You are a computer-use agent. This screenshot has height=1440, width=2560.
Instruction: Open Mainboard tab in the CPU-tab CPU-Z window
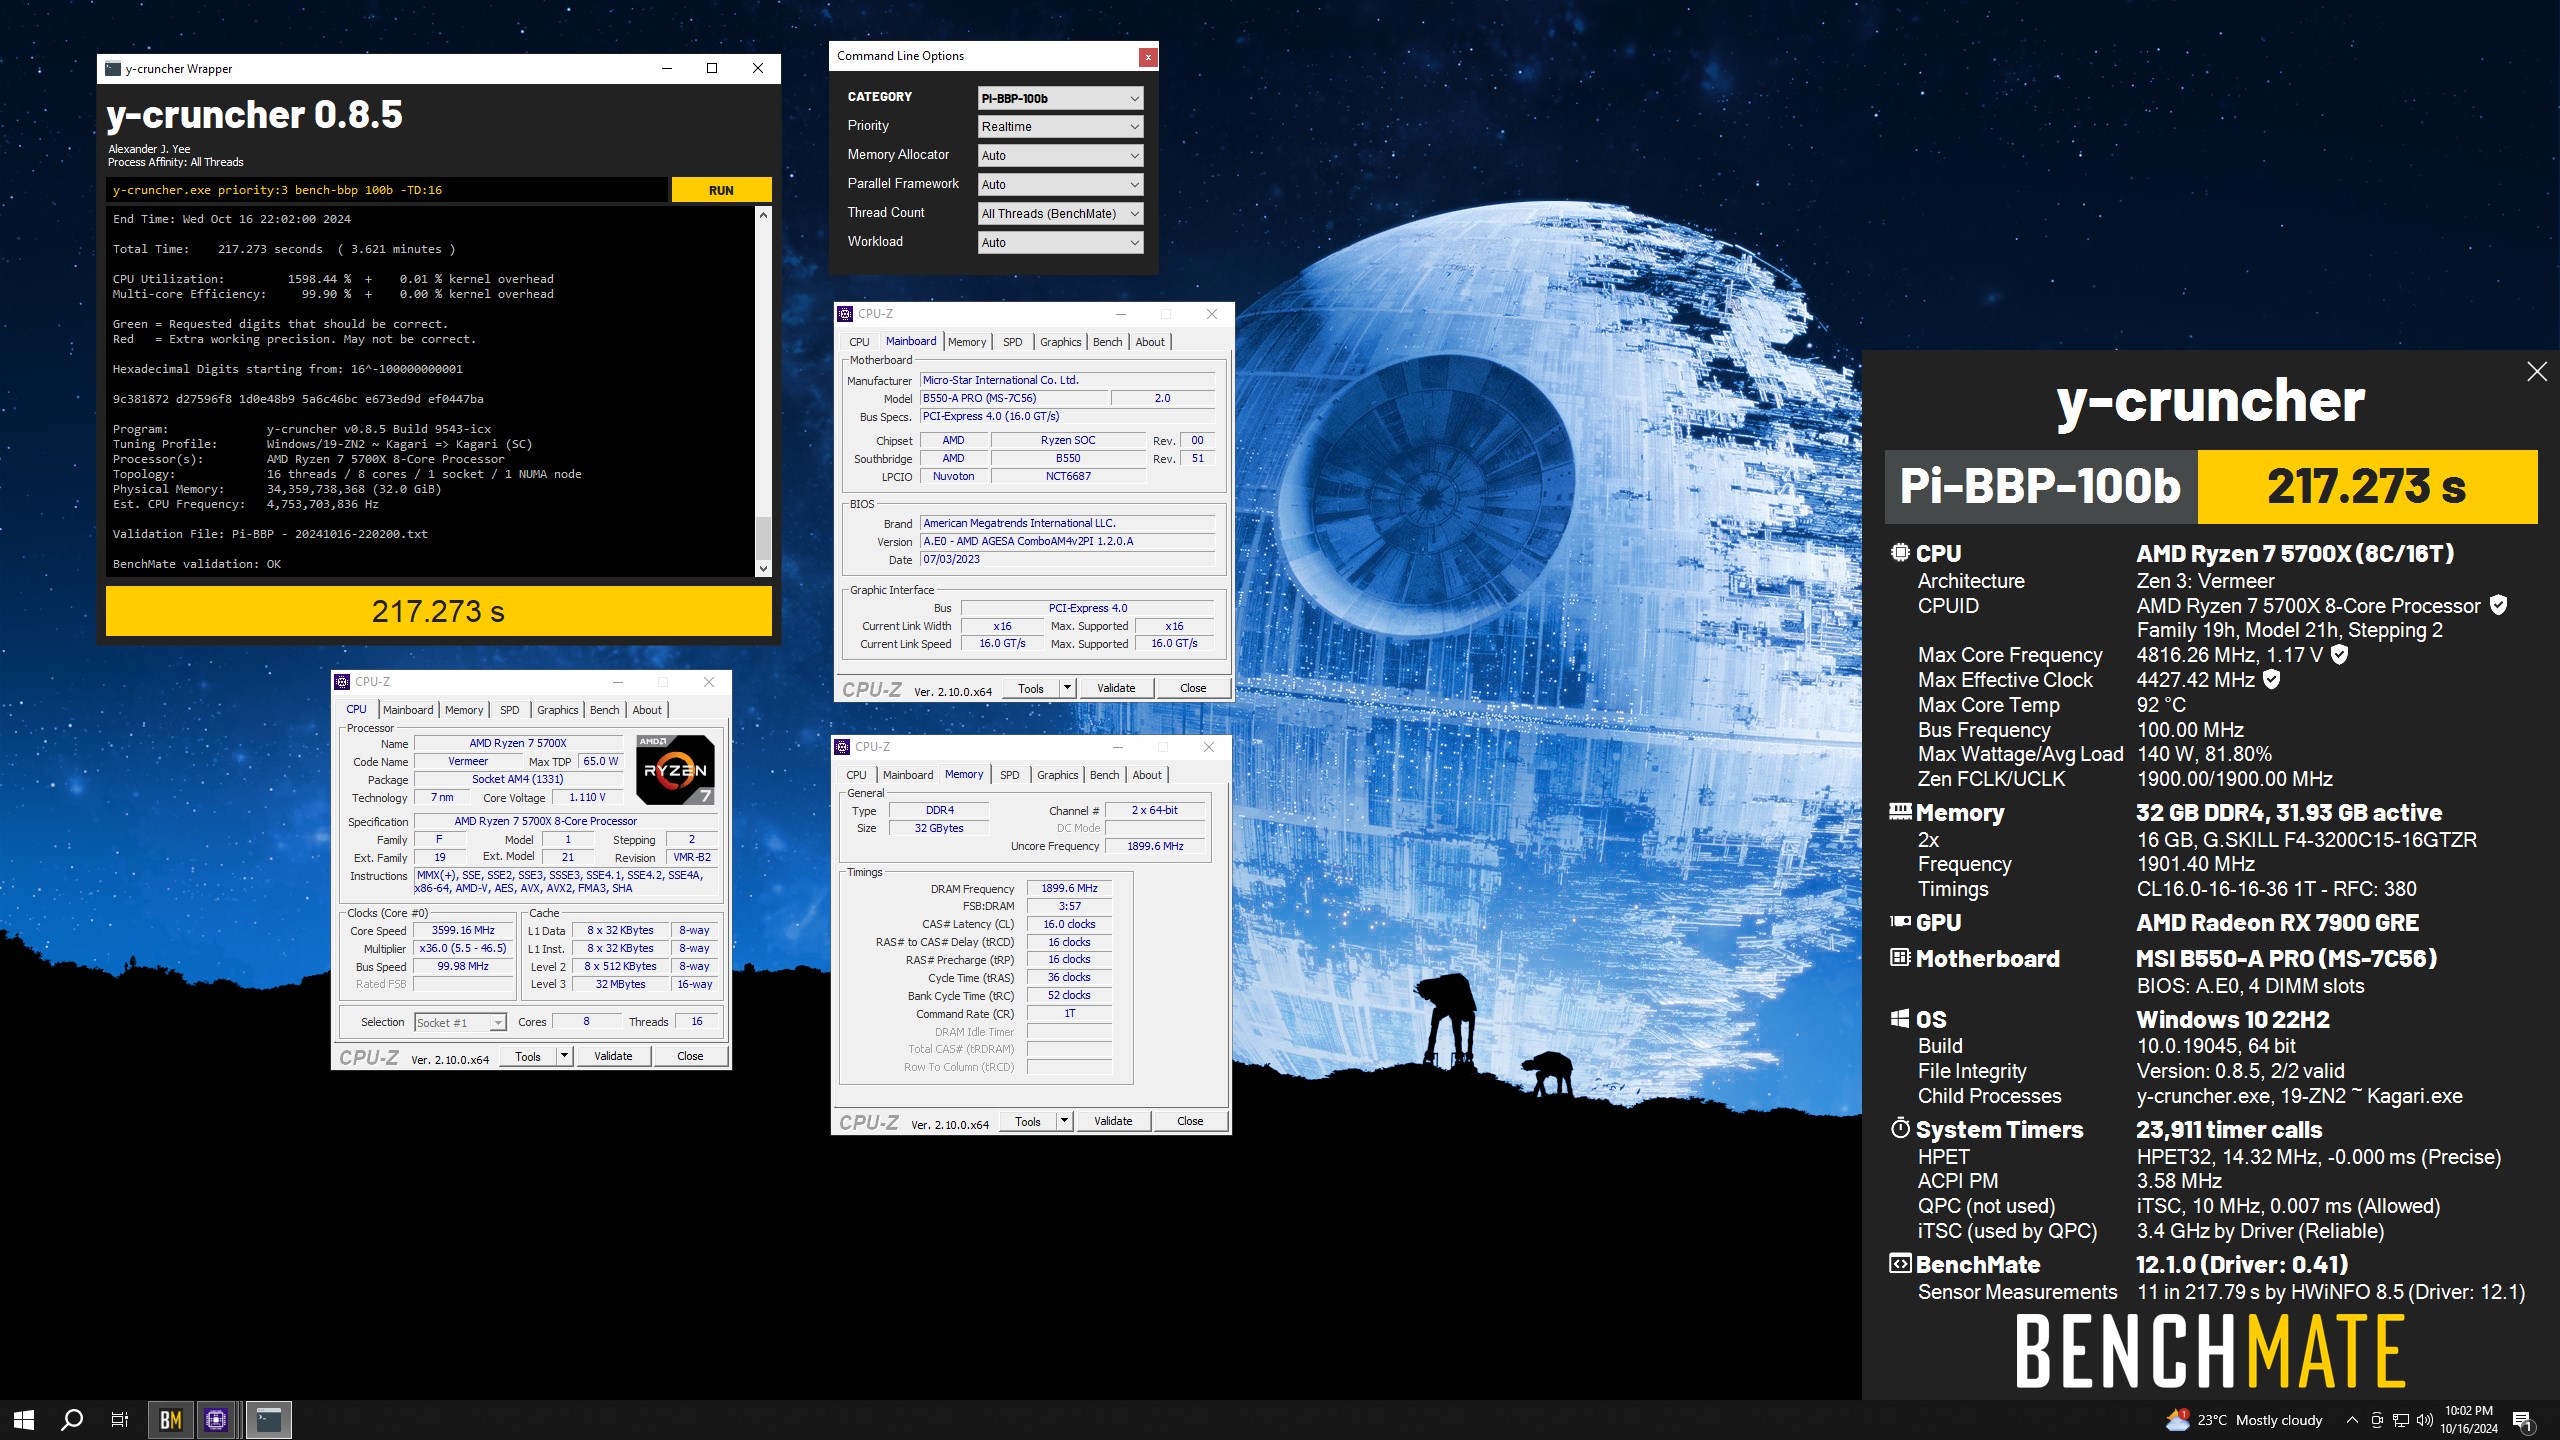(x=408, y=710)
